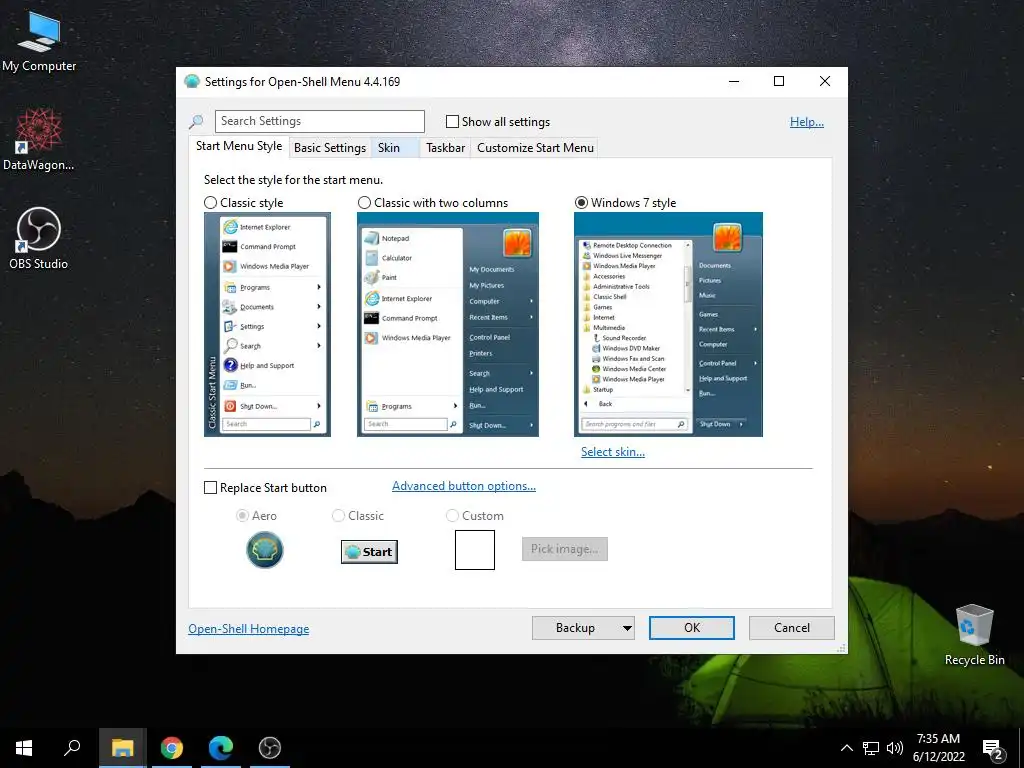
Task: Open the Select skin link
Action: coord(613,452)
